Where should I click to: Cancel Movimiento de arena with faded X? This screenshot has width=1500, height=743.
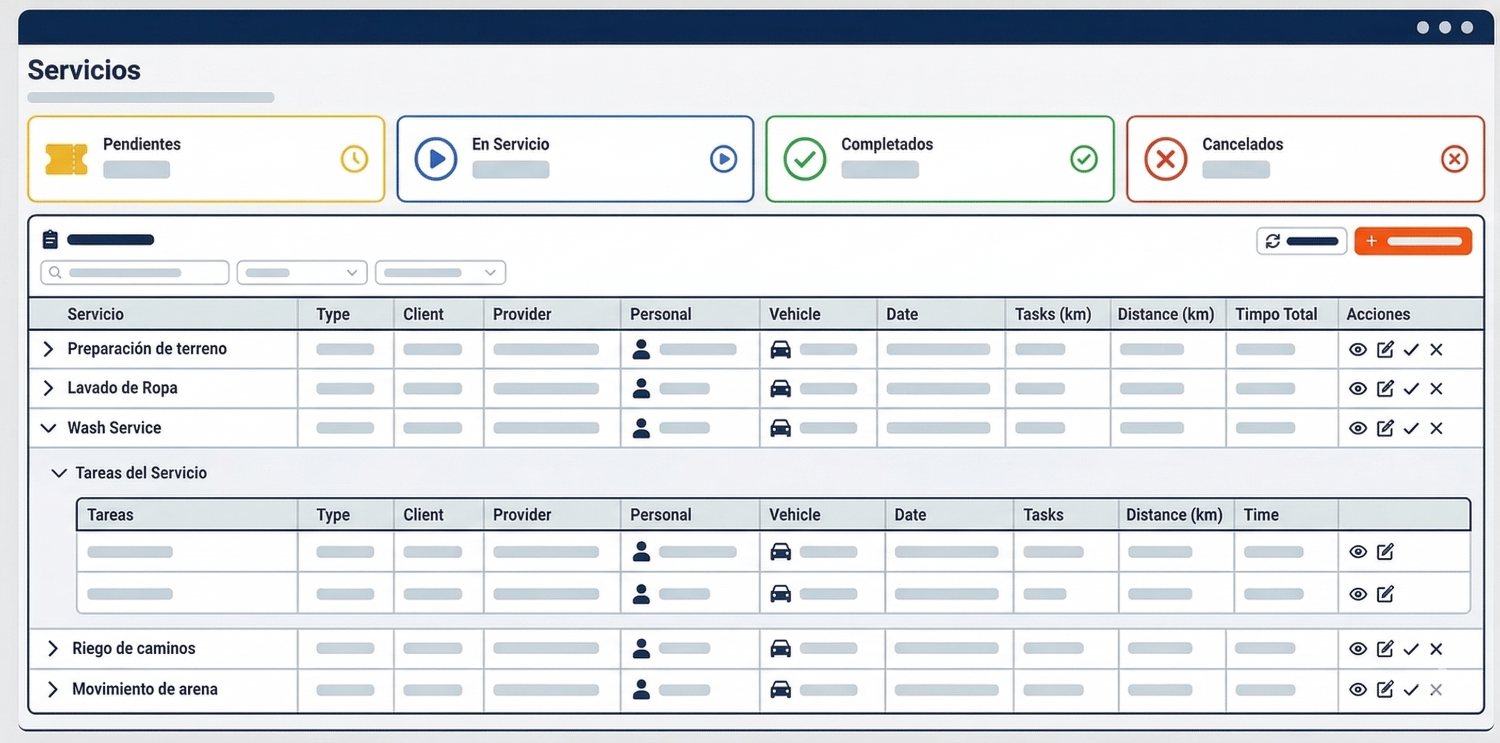click(x=1437, y=689)
